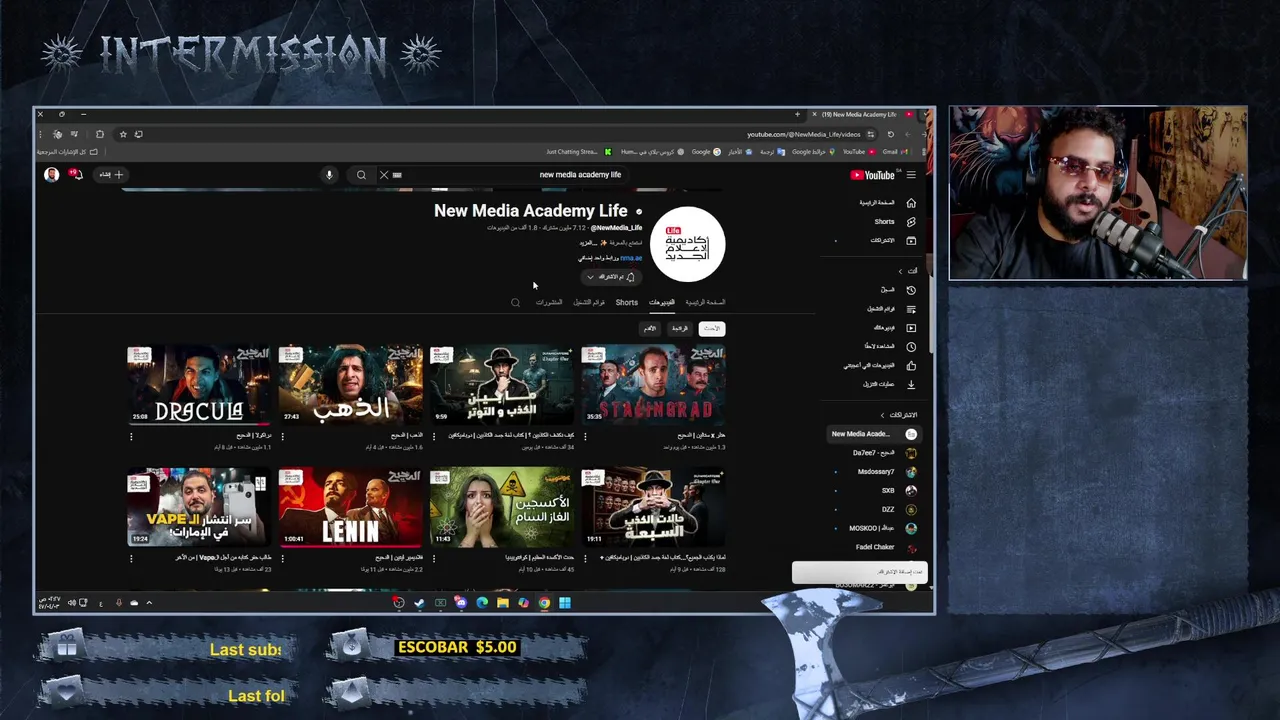
Task: Click volume icon in system tray
Action: 71,603
